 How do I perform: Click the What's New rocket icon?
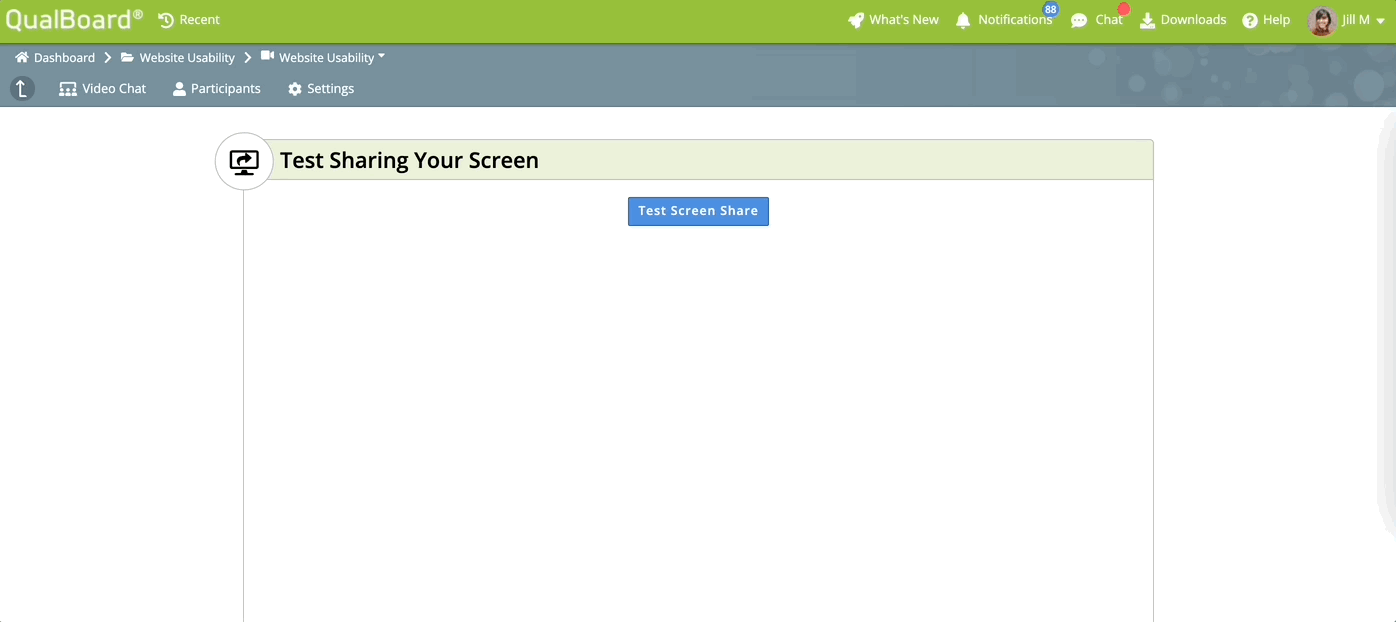[856, 20]
